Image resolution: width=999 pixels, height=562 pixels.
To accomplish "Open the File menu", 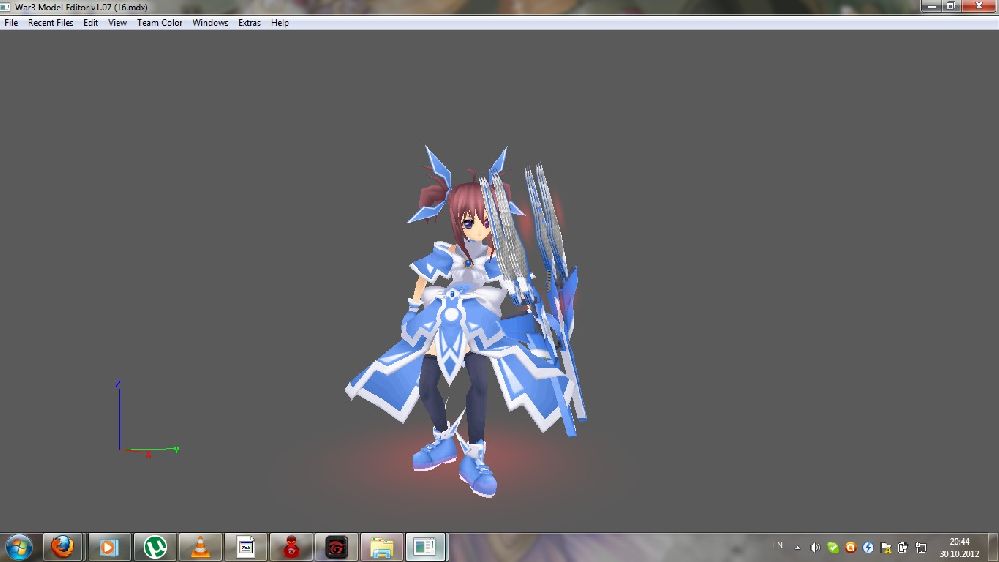I will pyautogui.click(x=11, y=22).
